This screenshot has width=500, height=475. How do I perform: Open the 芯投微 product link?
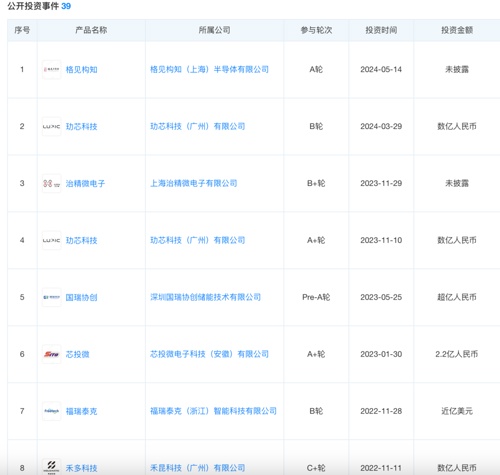tap(78, 354)
